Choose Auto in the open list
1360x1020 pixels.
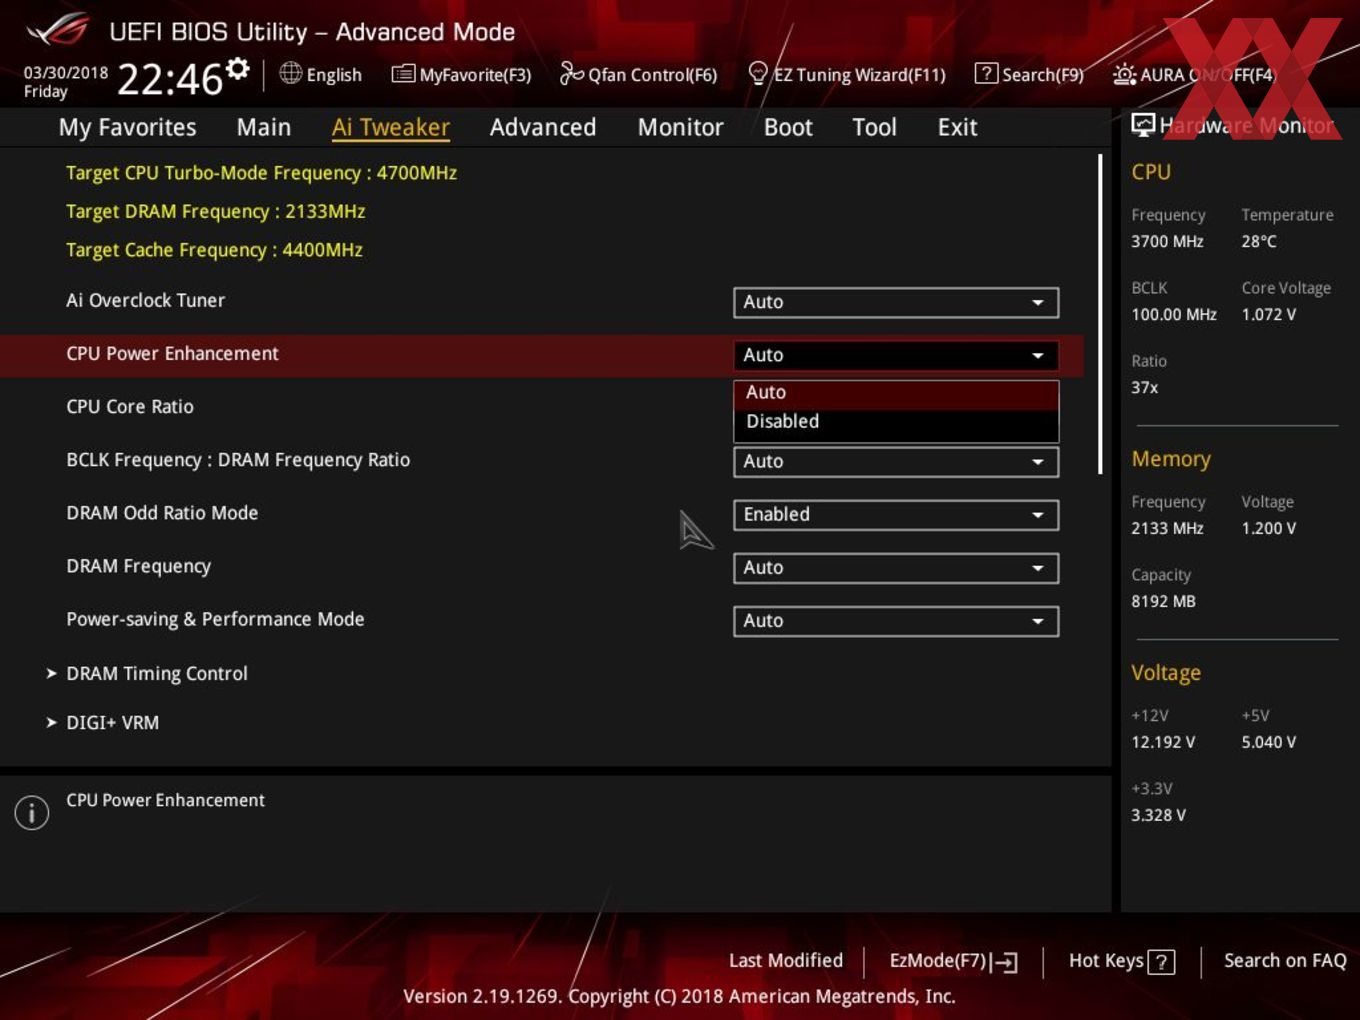pyautogui.click(x=896, y=393)
